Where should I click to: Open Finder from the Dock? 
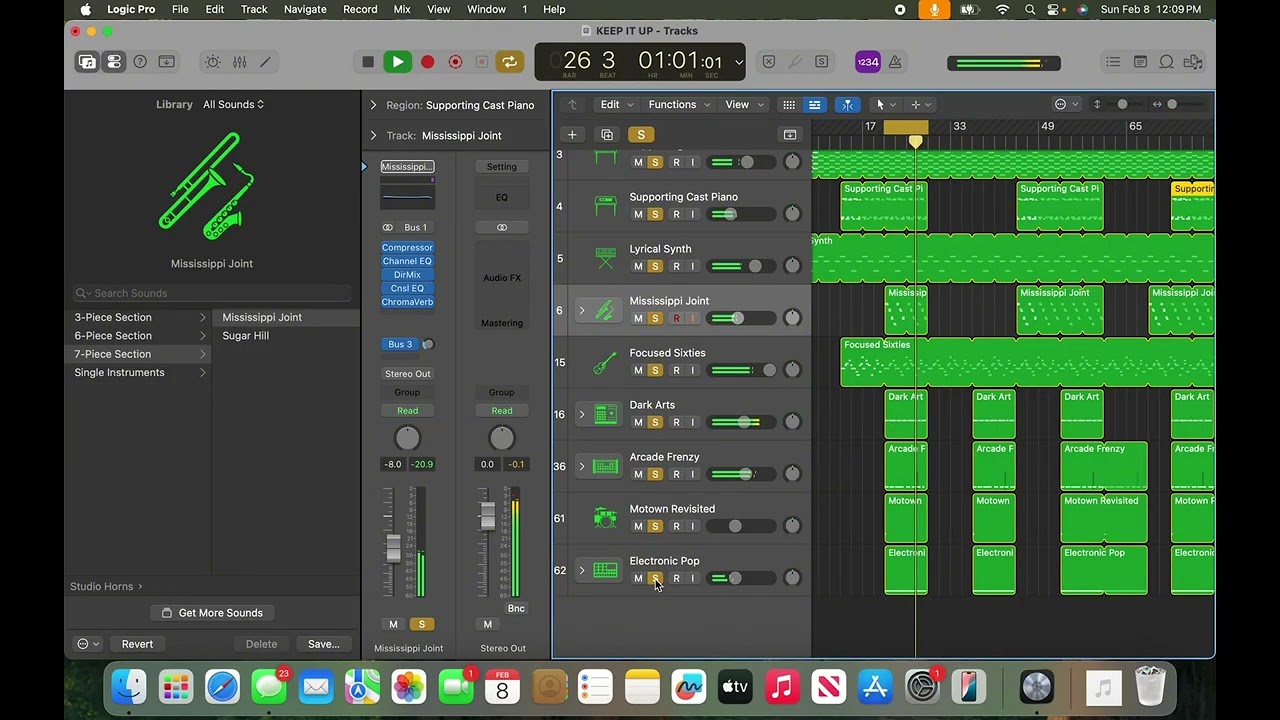(x=129, y=687)
